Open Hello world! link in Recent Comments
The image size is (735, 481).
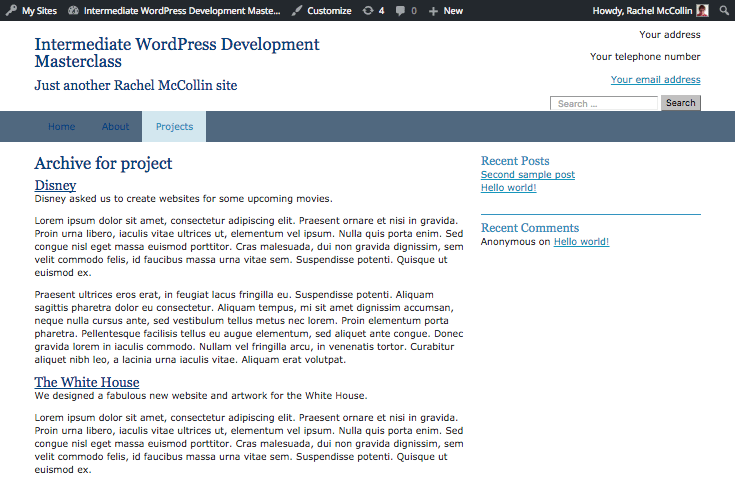[581, 241]
